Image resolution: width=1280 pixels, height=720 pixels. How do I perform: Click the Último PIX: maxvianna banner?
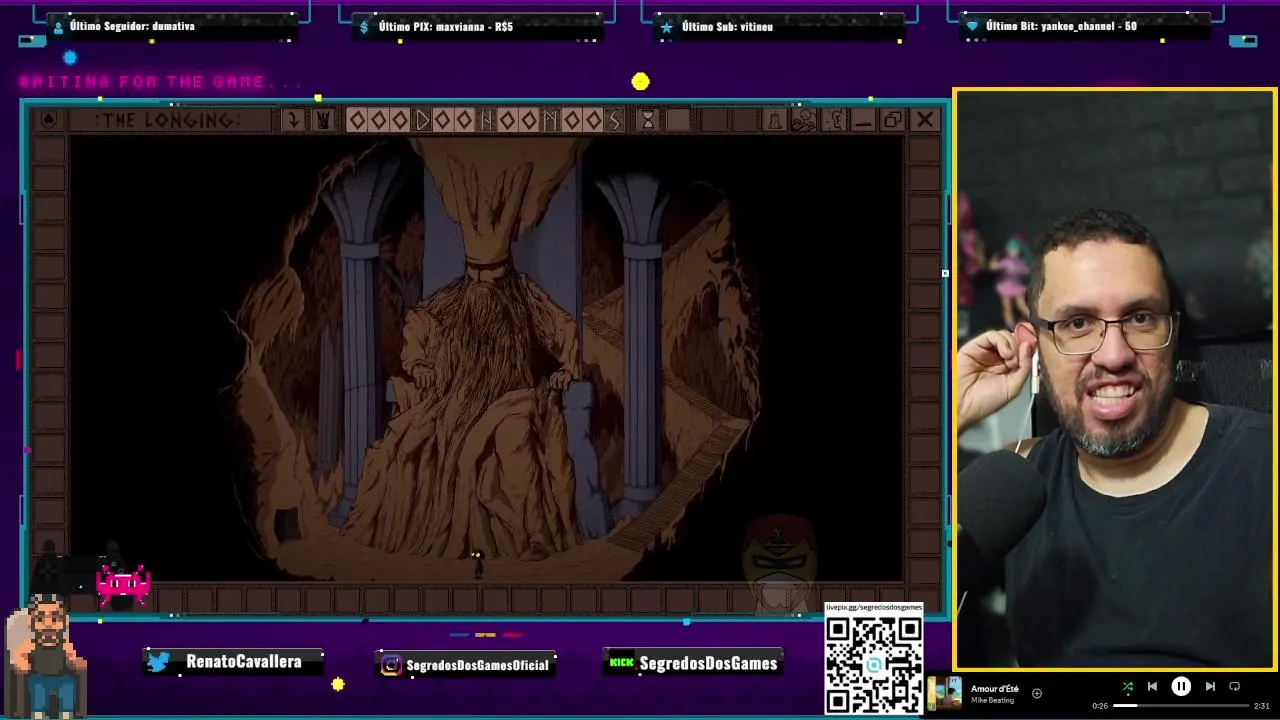coord(478,26)
